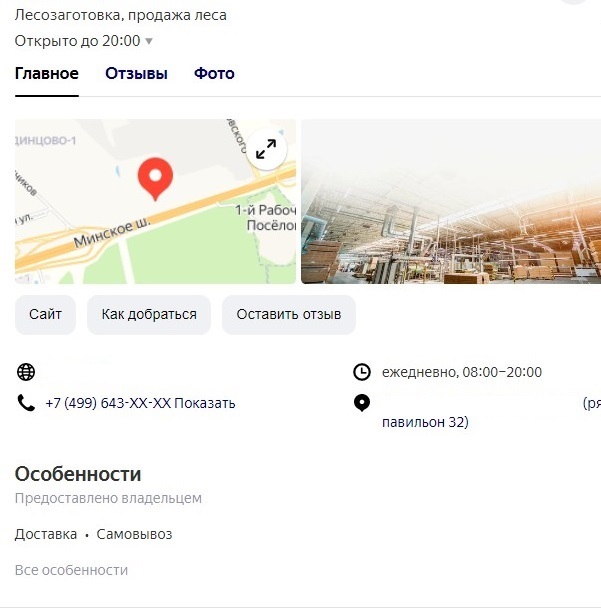This screenshot has width=601, height=611.
Task: Select the Главное tab
Action: point(46,74)
